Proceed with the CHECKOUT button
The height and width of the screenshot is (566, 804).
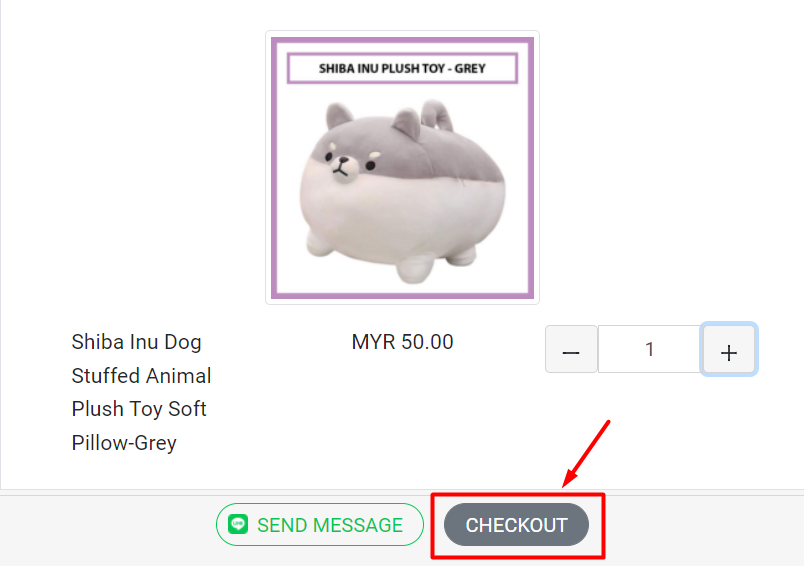click(516, 524)
